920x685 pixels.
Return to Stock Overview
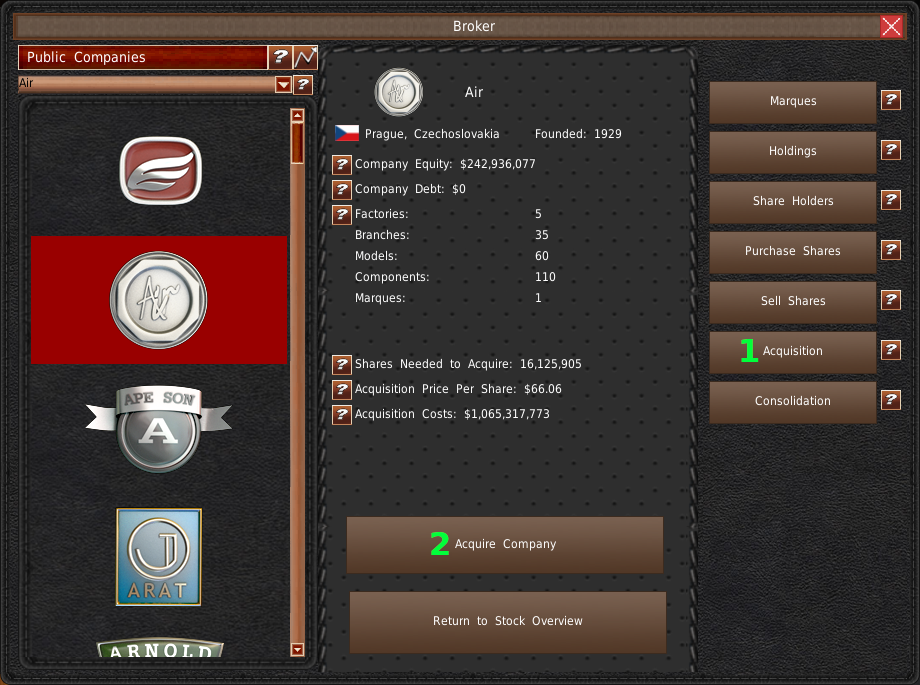507,621
